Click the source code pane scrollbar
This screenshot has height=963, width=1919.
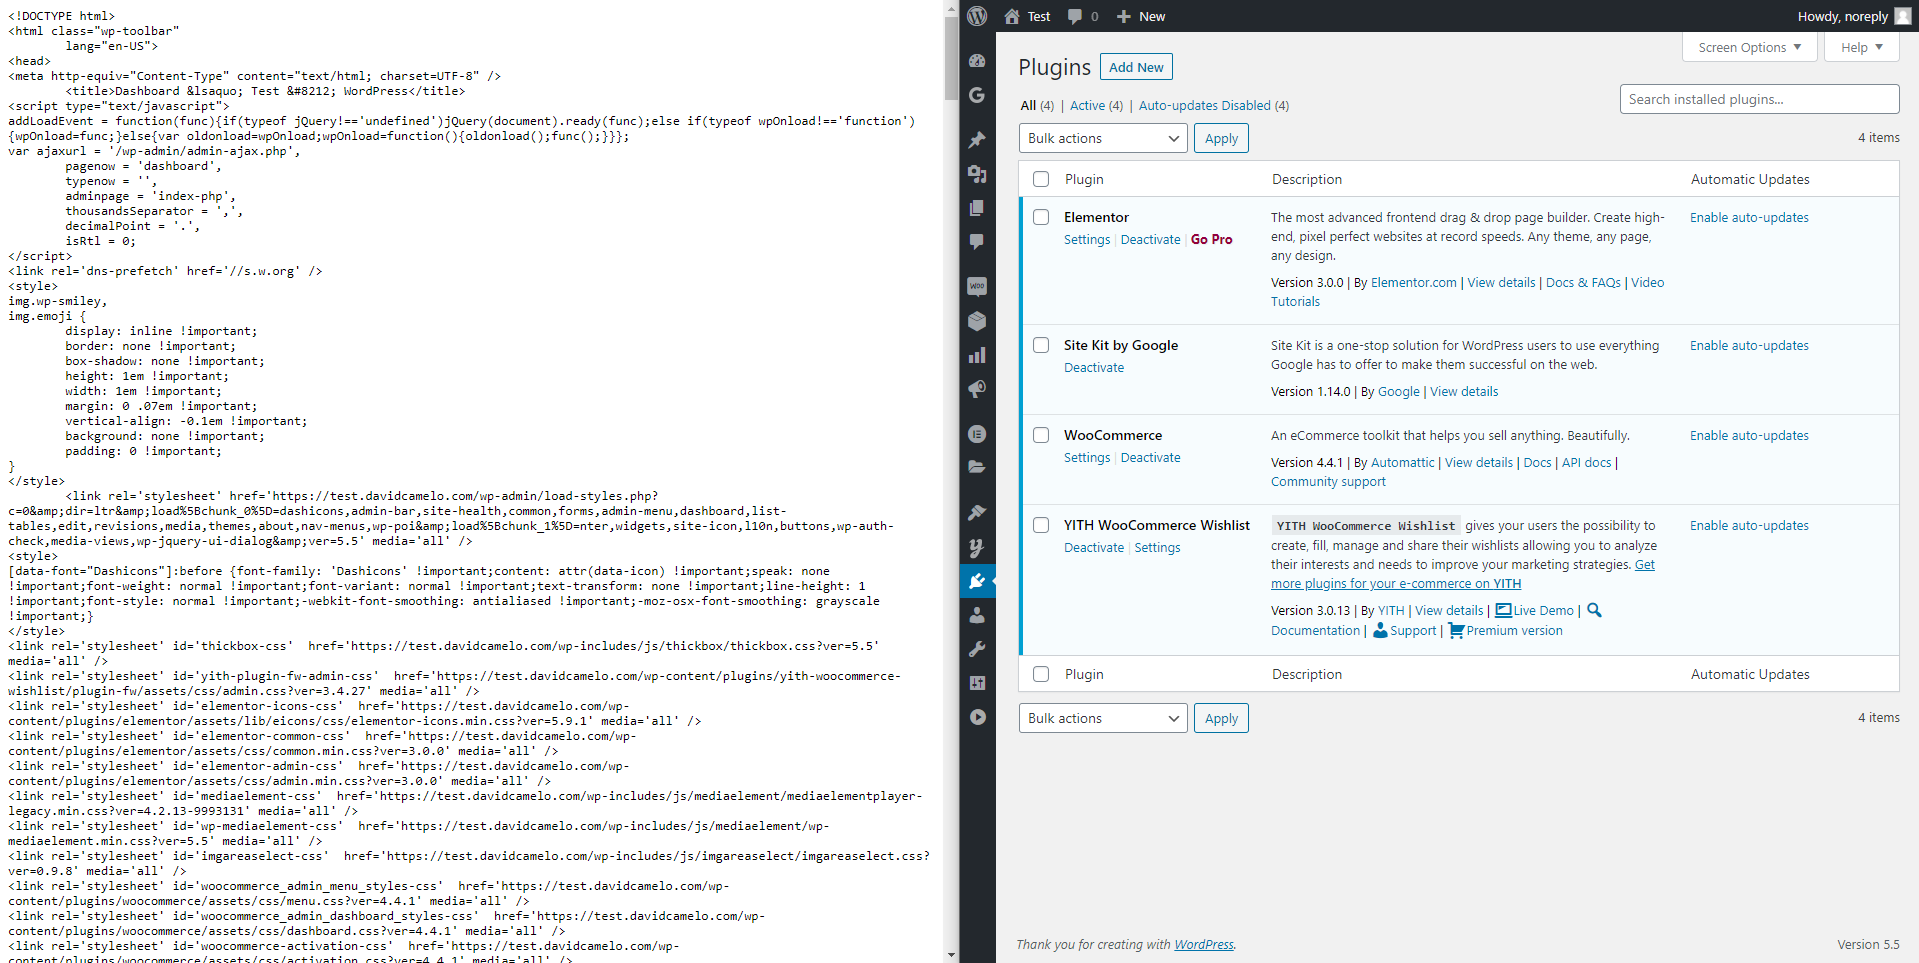coord(951,60)
